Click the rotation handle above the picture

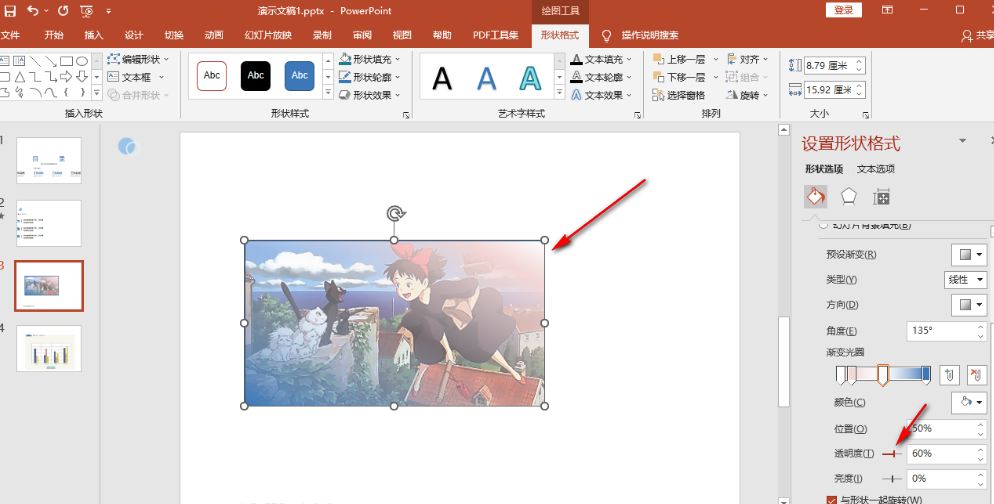pyautogui.click(x=396, y=214)
